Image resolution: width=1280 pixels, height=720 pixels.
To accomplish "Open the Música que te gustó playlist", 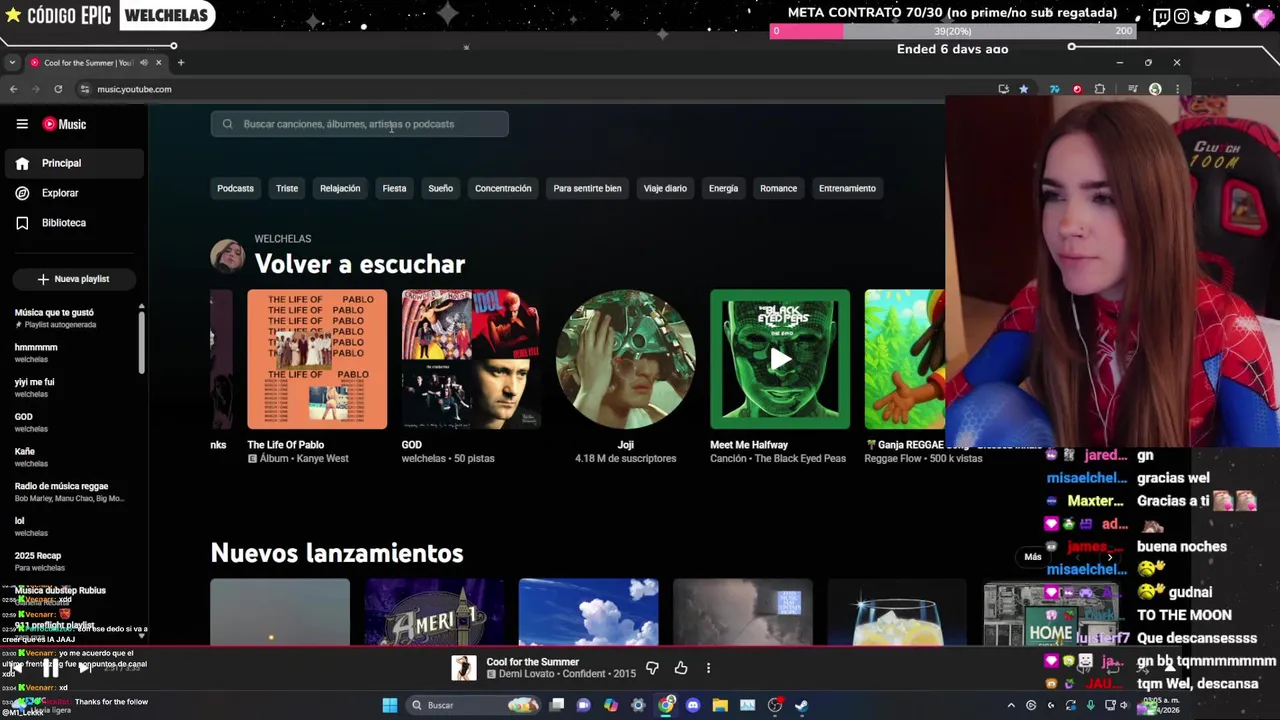I will coord(70,318).
